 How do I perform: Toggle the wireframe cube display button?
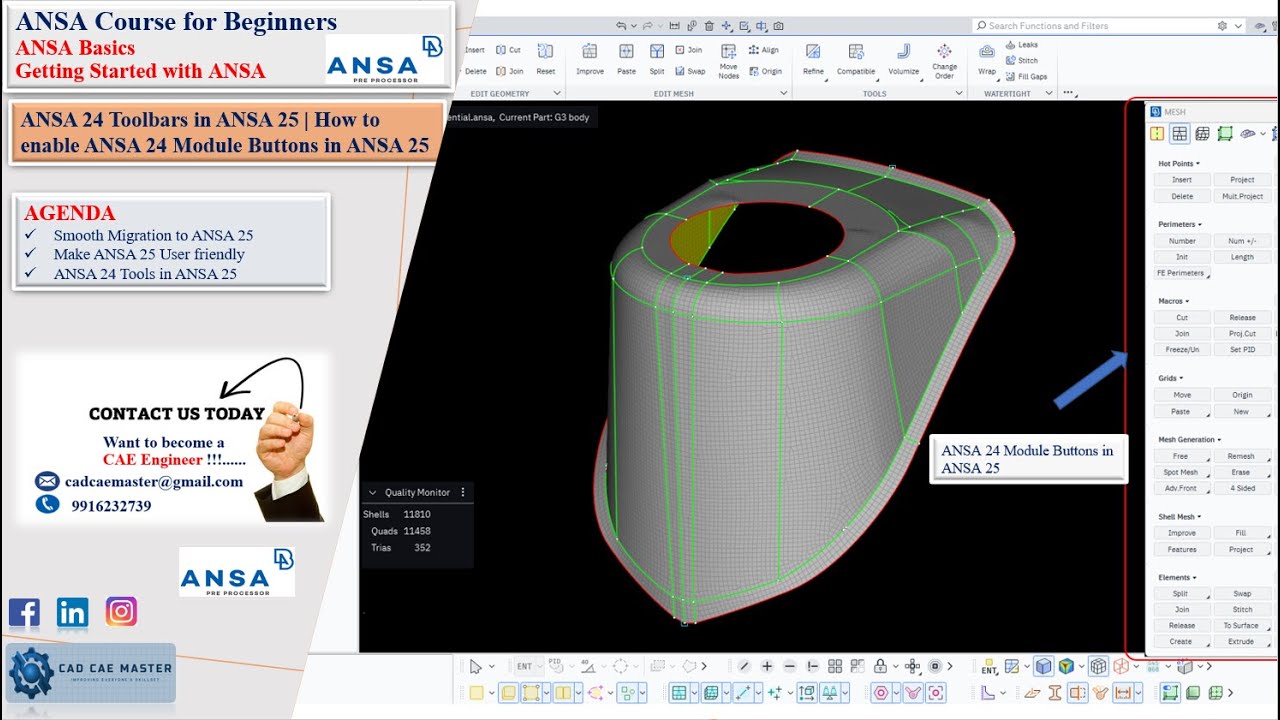[1098, 666]
